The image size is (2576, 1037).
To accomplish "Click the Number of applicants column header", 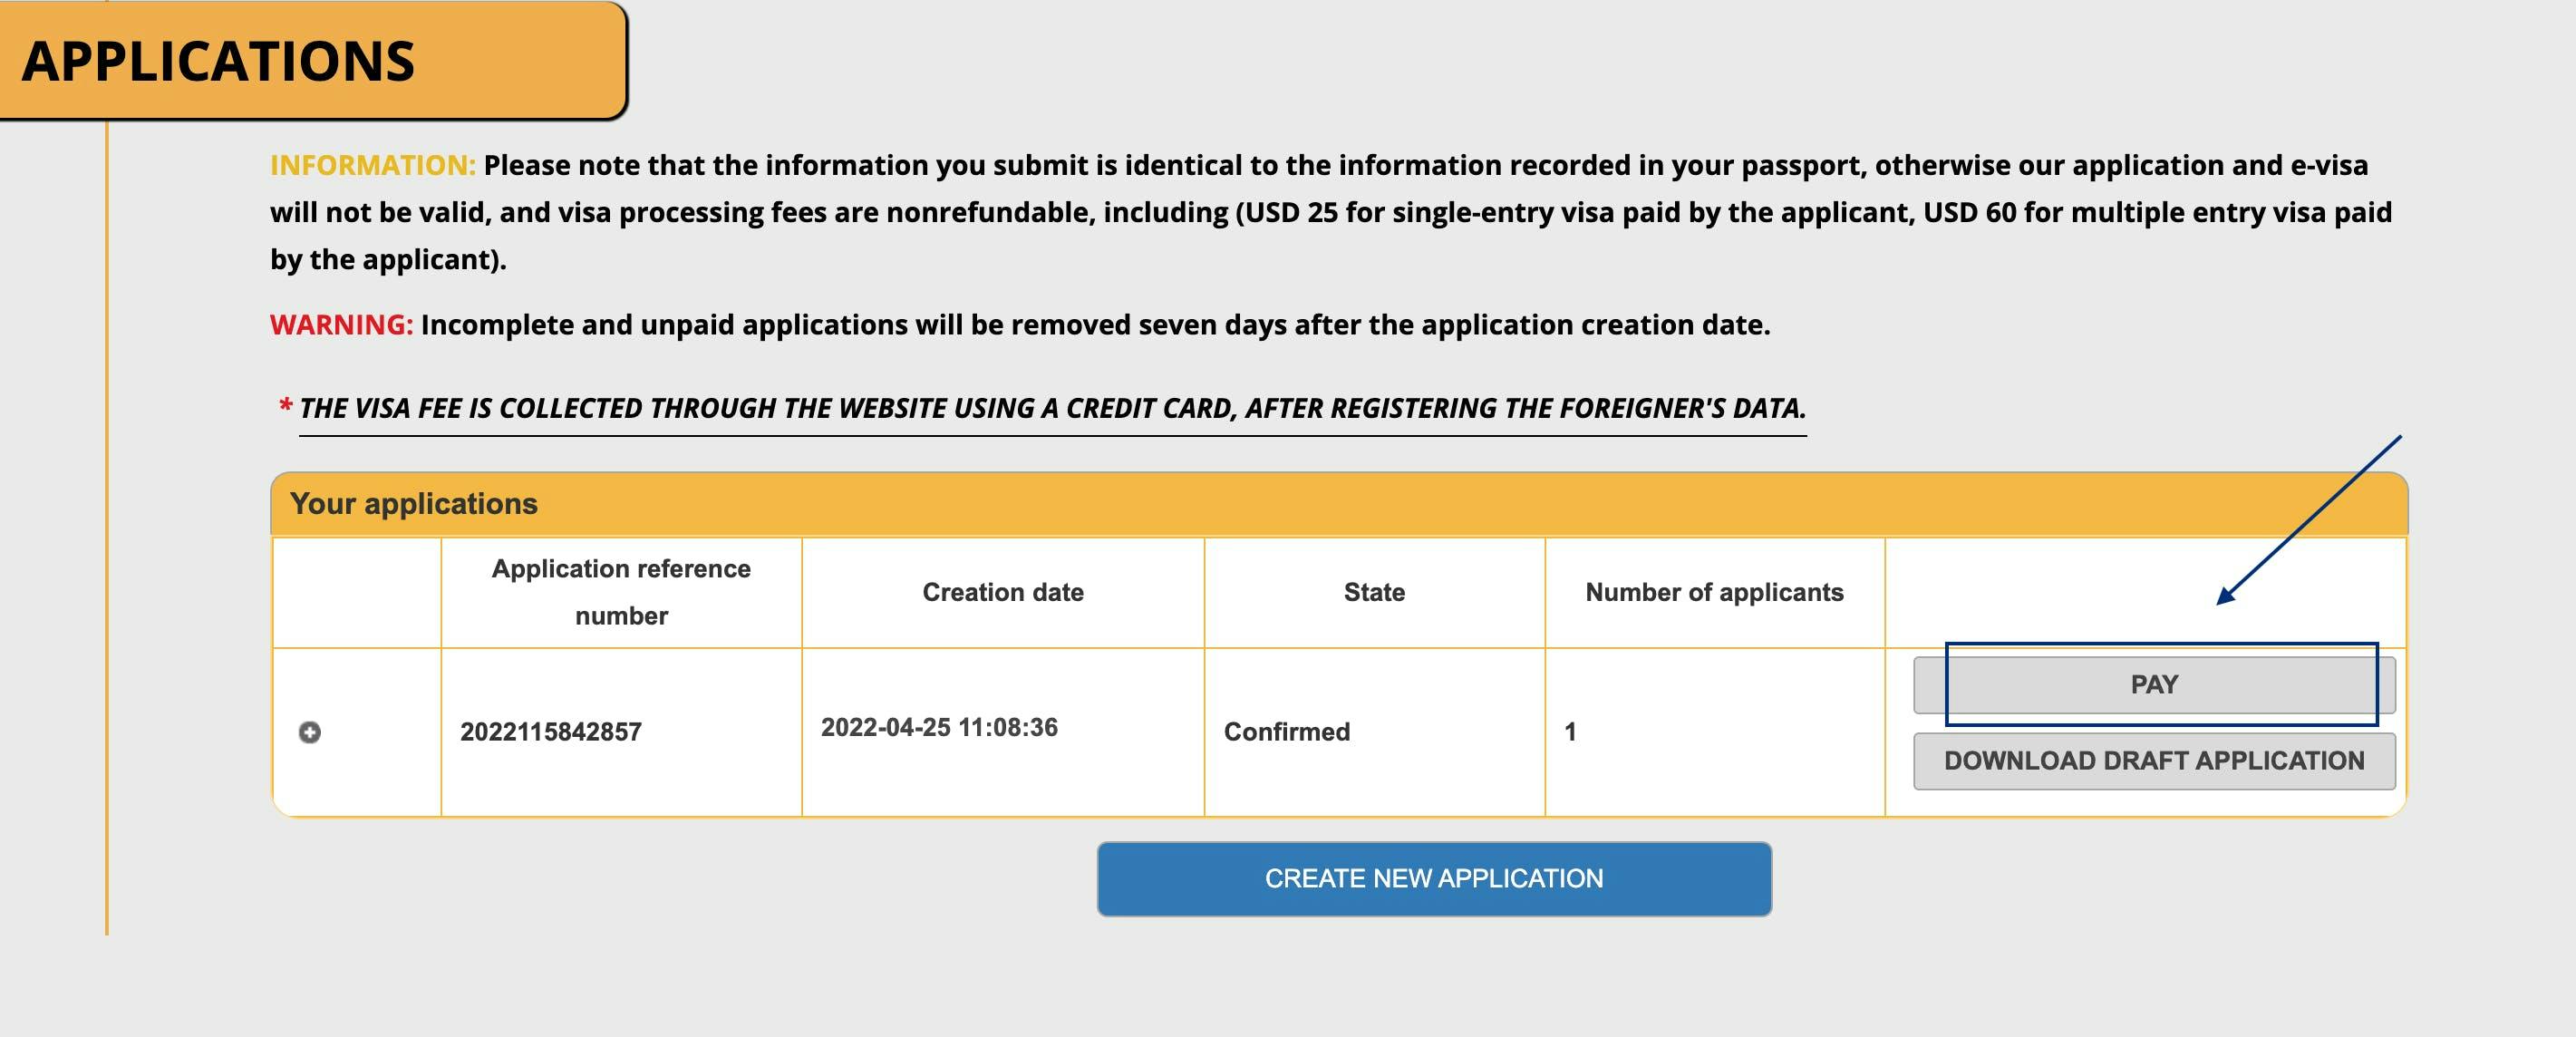I will click(x=1714, y=592).
